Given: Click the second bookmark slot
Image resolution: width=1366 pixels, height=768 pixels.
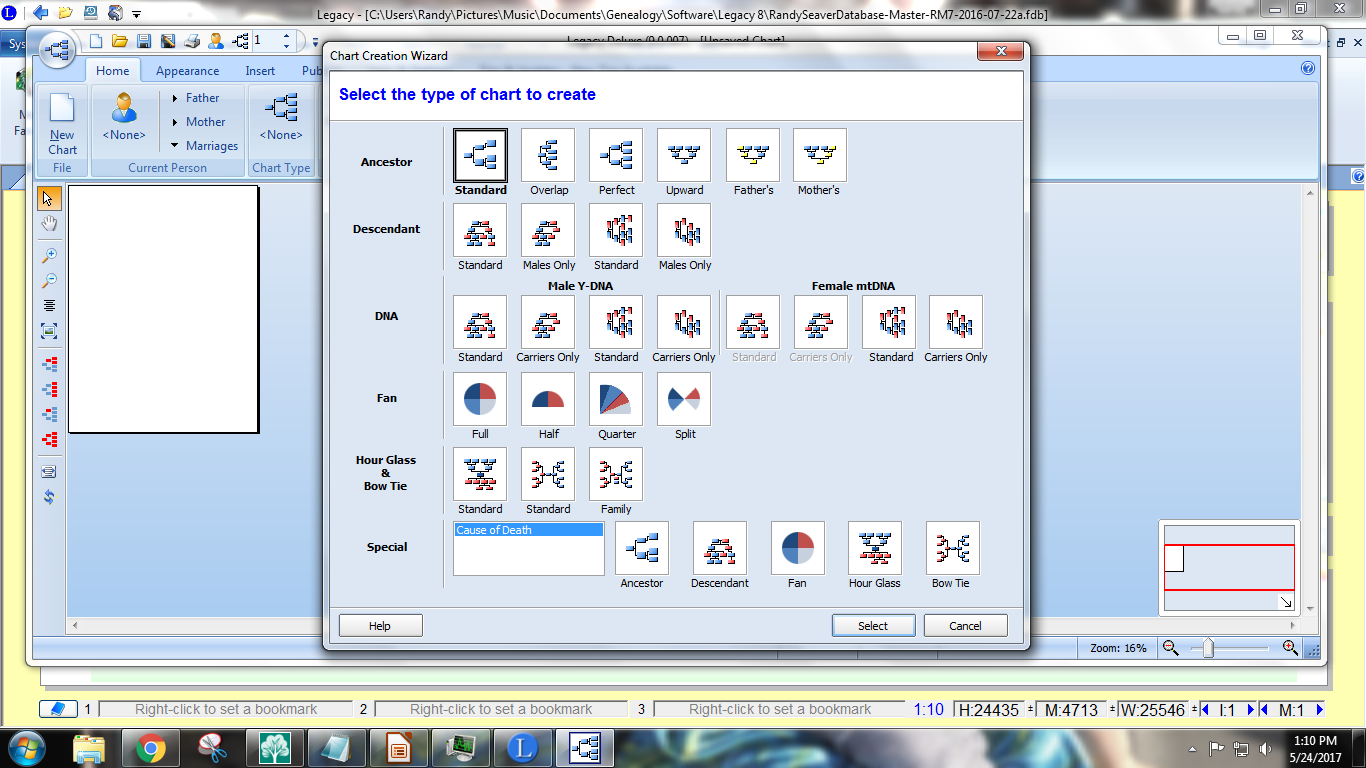Looking at the screenshot, I should pyautogui.click(x=501, y=709).
